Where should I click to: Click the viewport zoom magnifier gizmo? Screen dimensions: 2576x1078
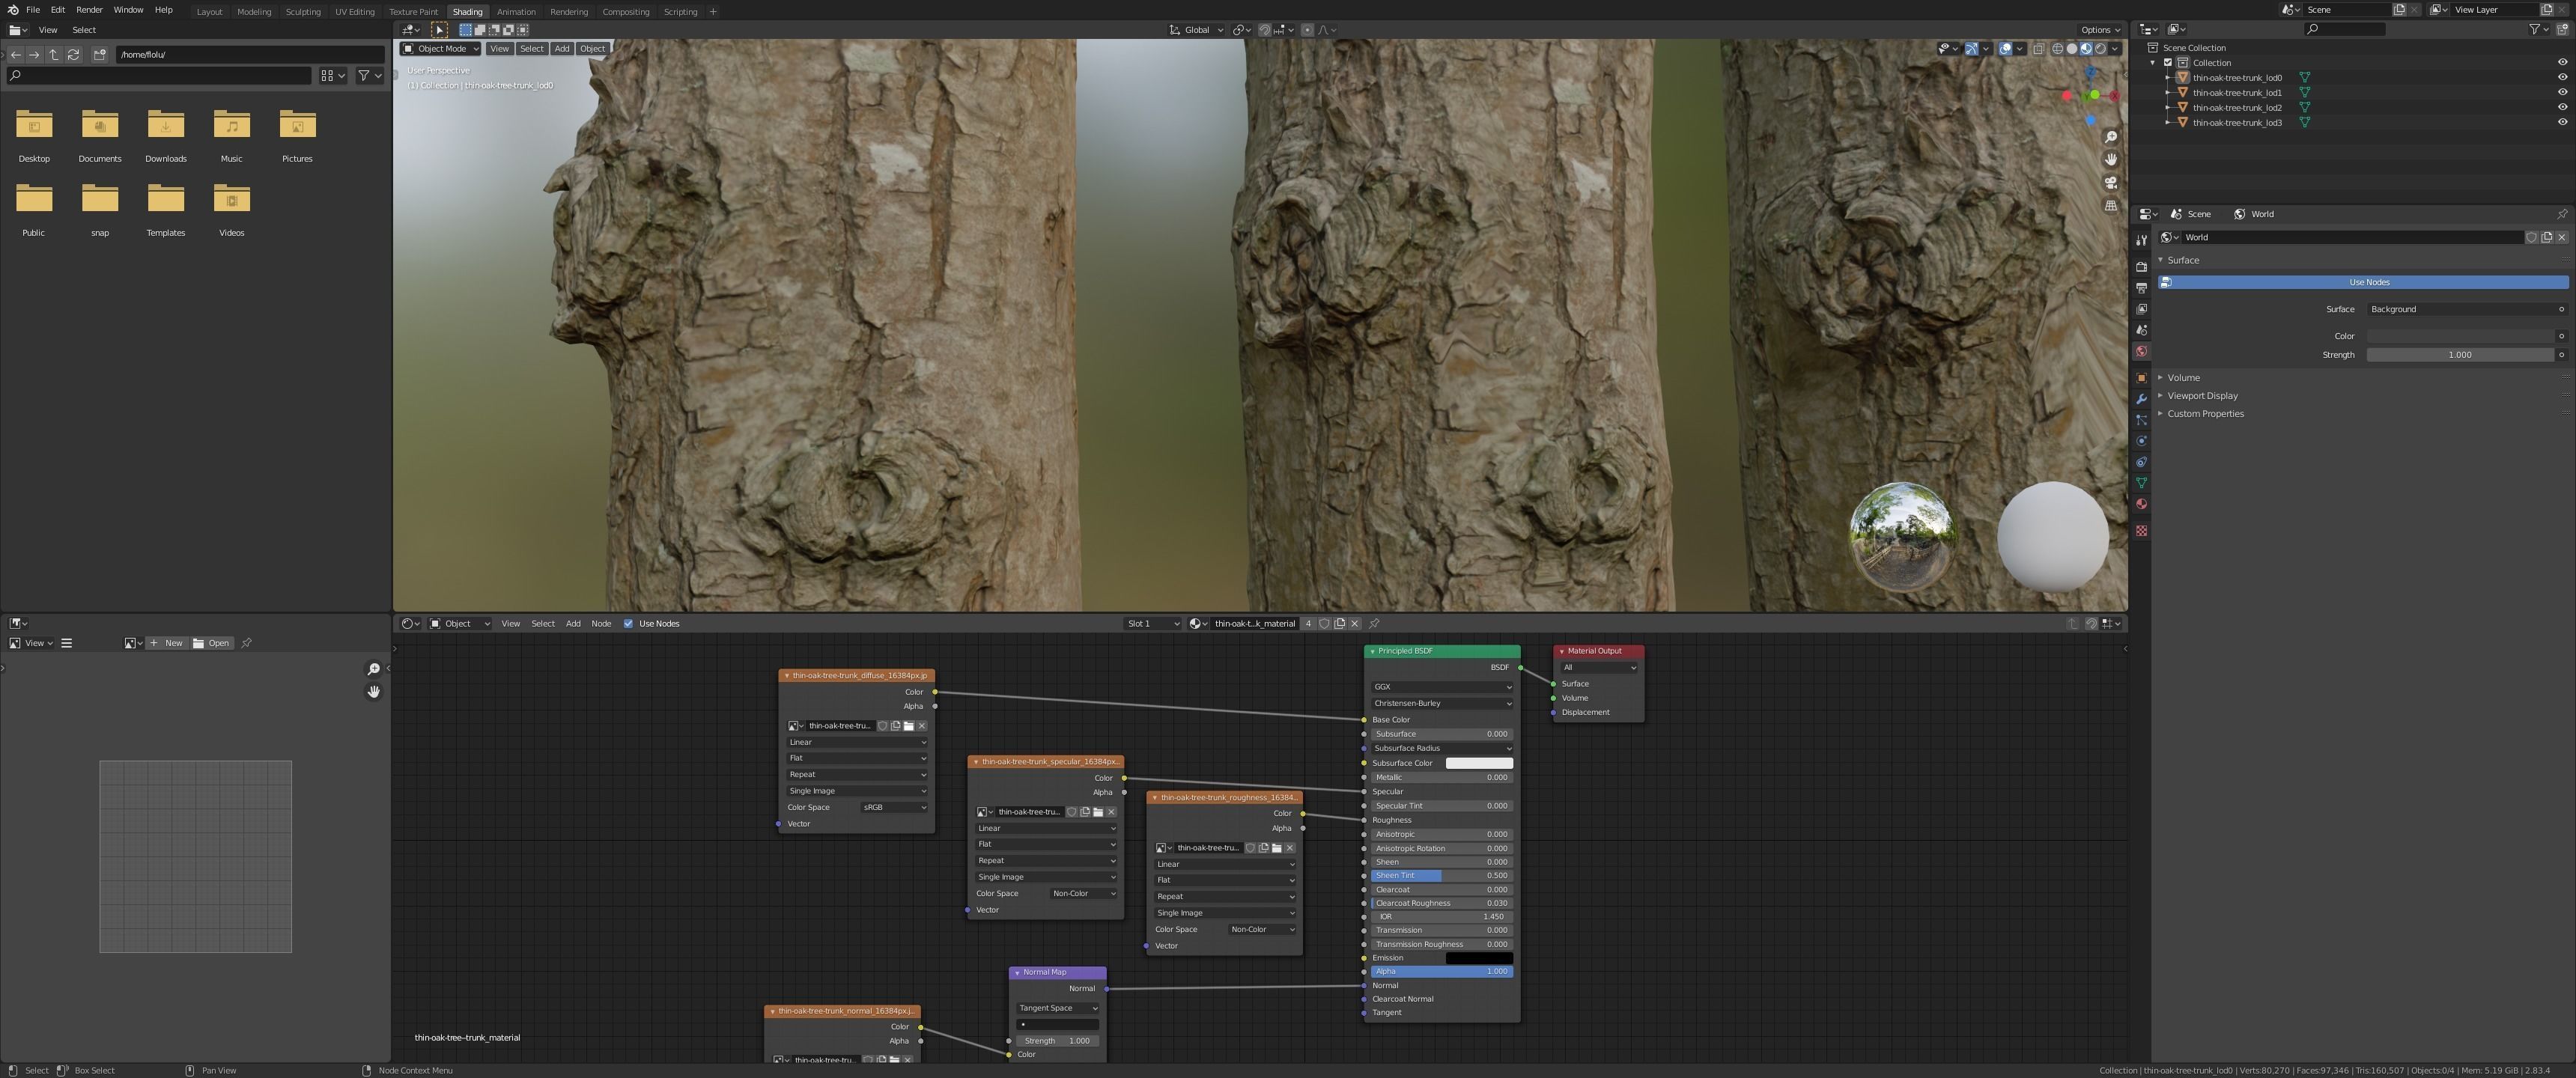click(x=2111, y=137)
